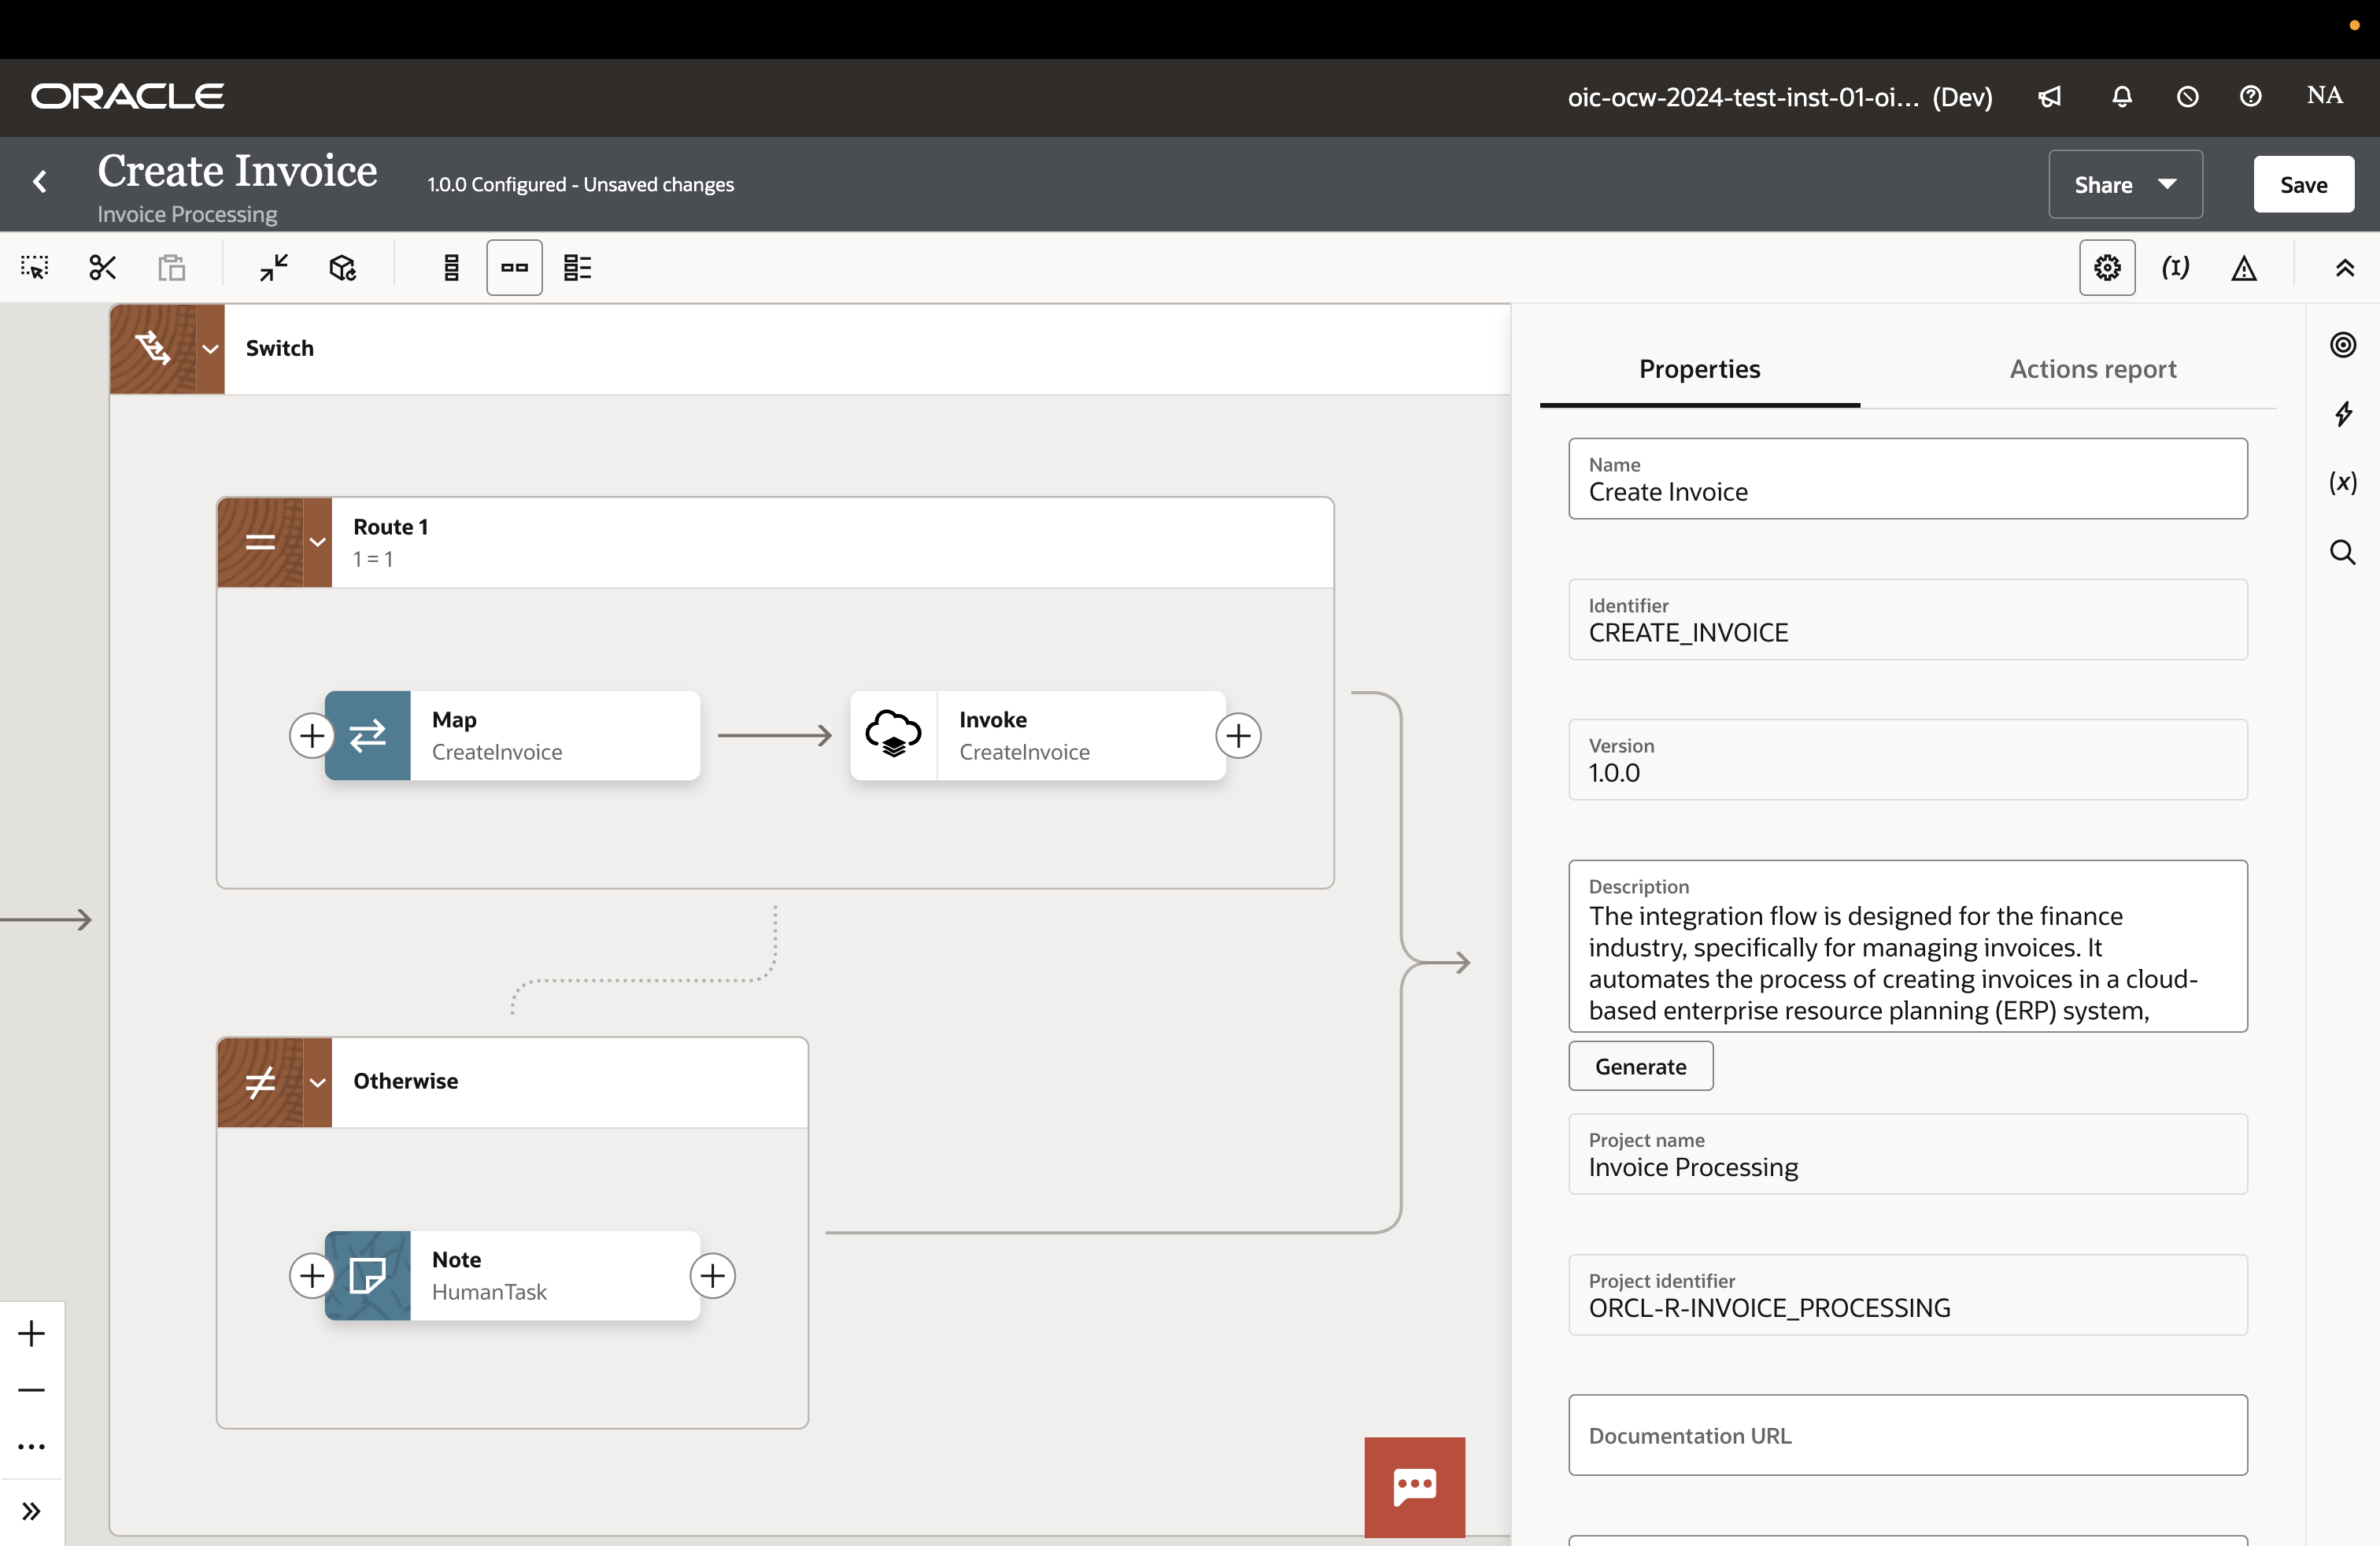
Task: Open the horizontal layout view icon
Action: (x=514, y=267)
